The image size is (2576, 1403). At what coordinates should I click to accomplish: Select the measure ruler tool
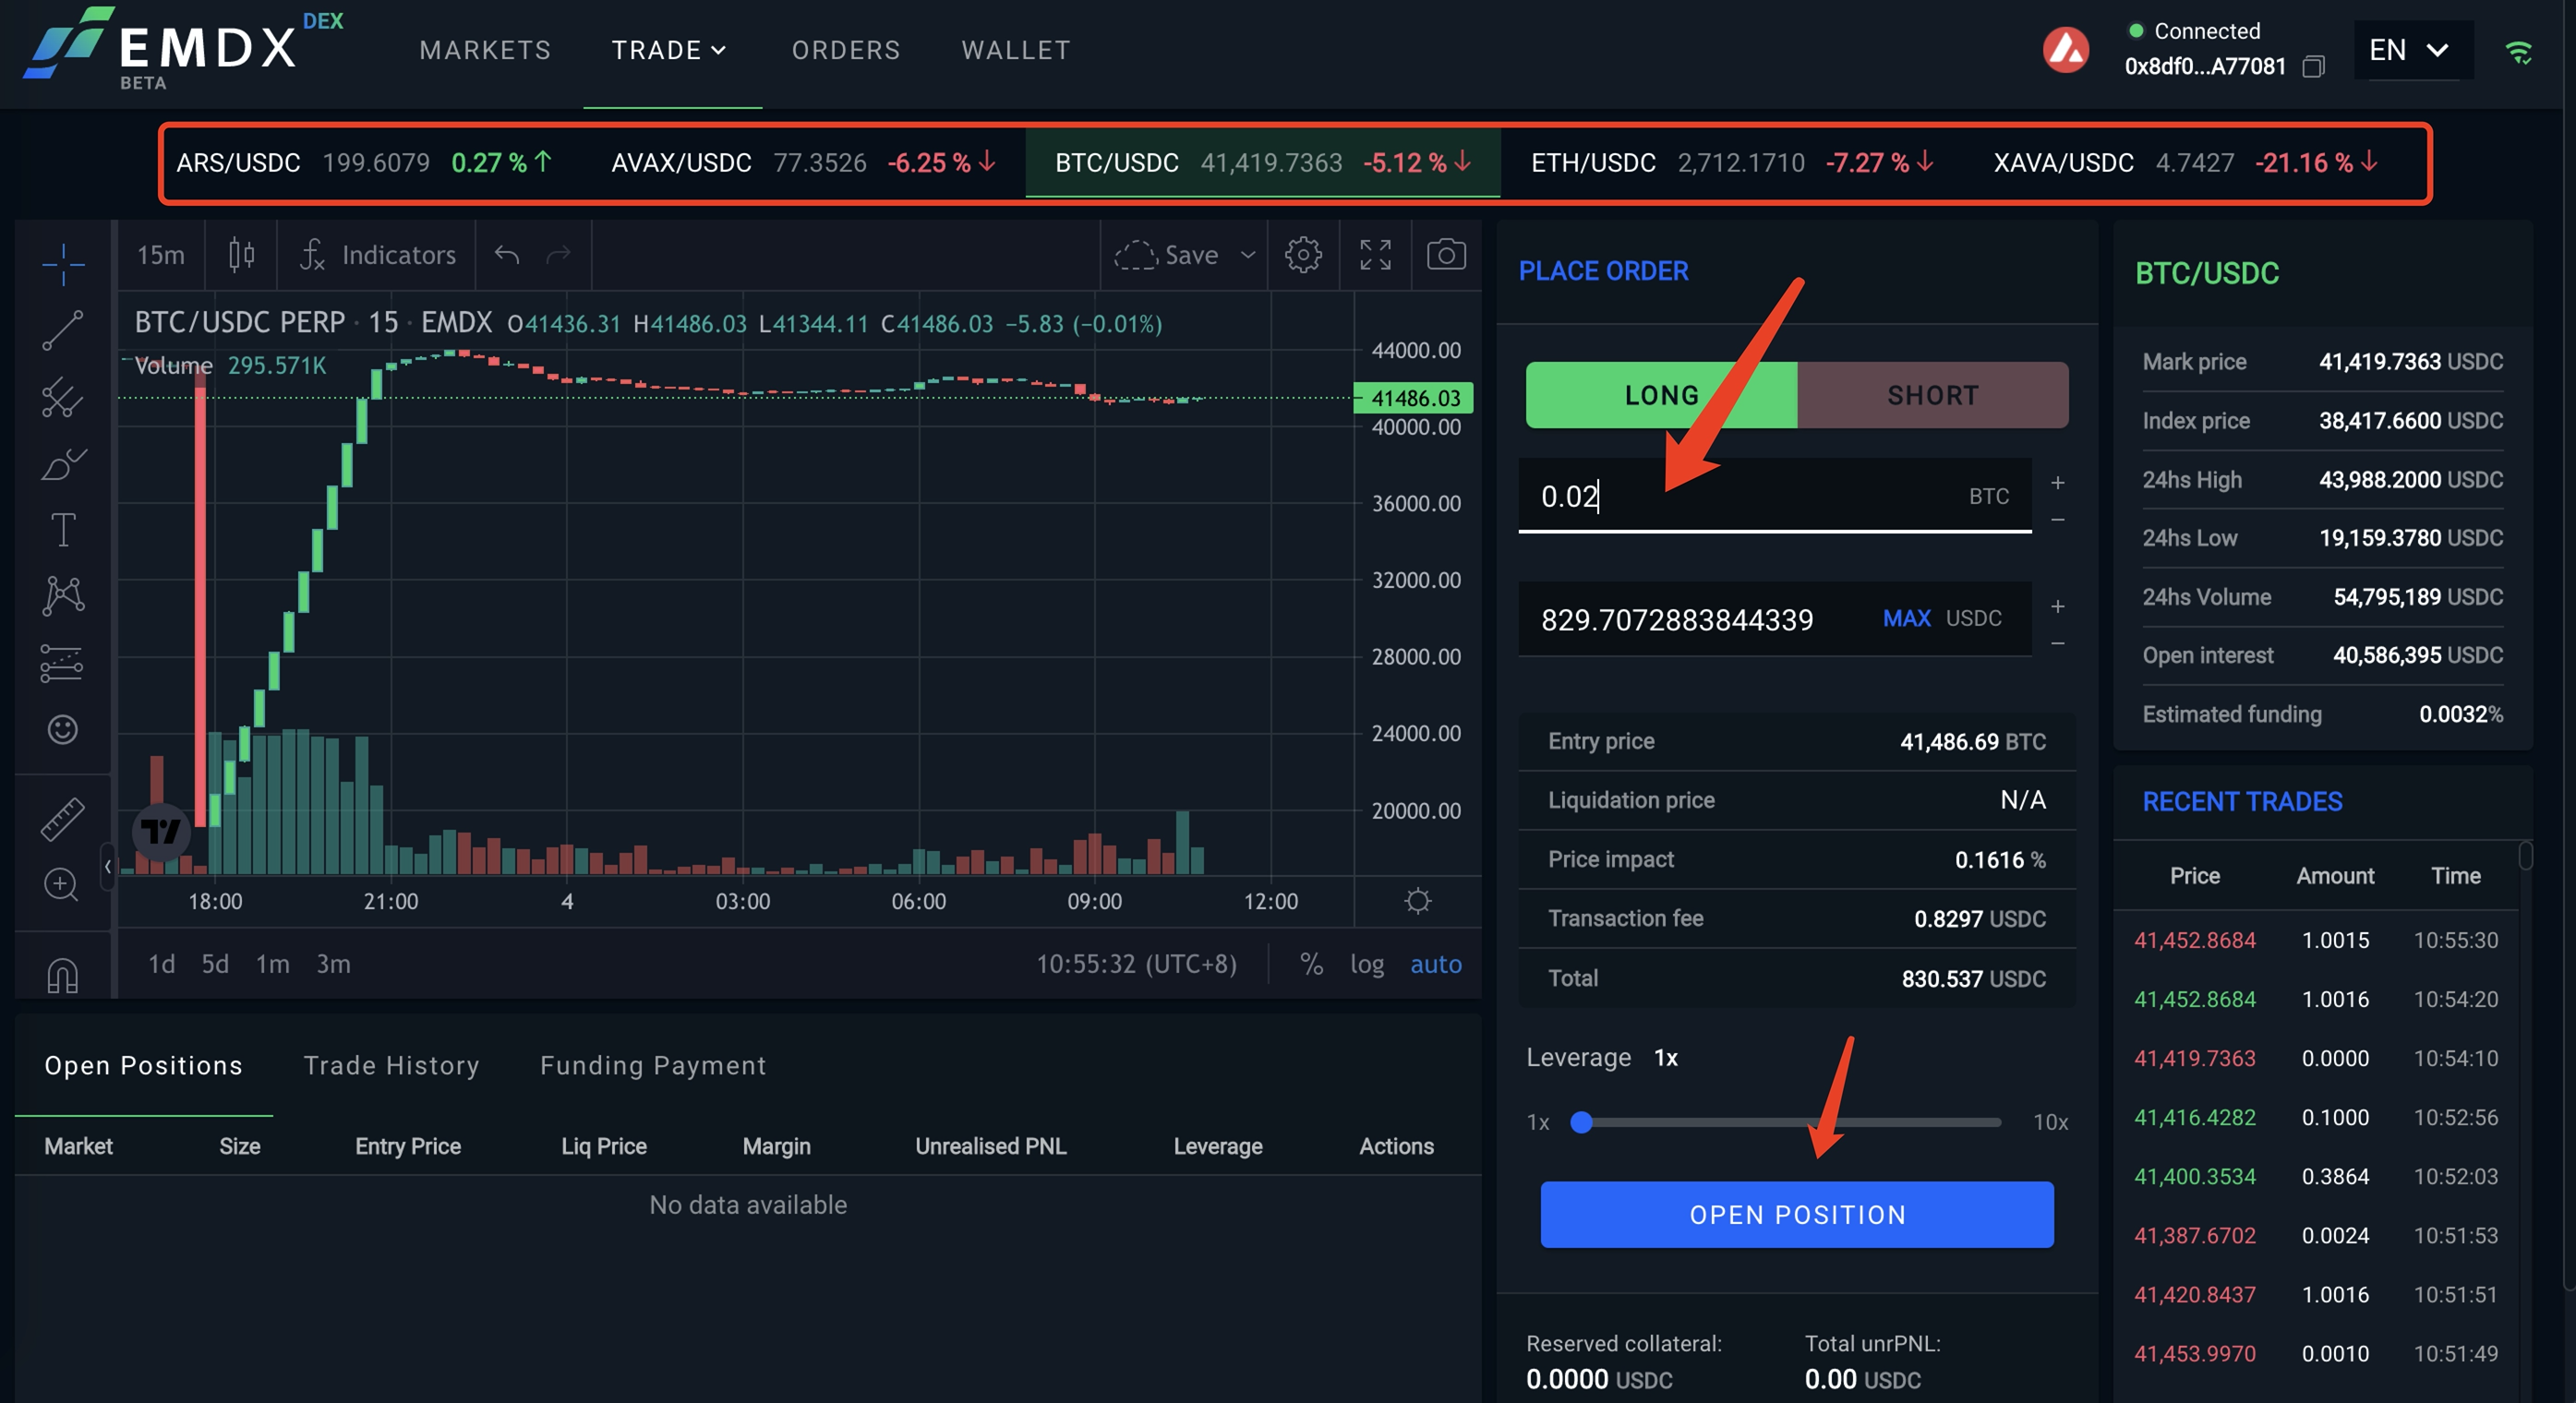point(62,819)
